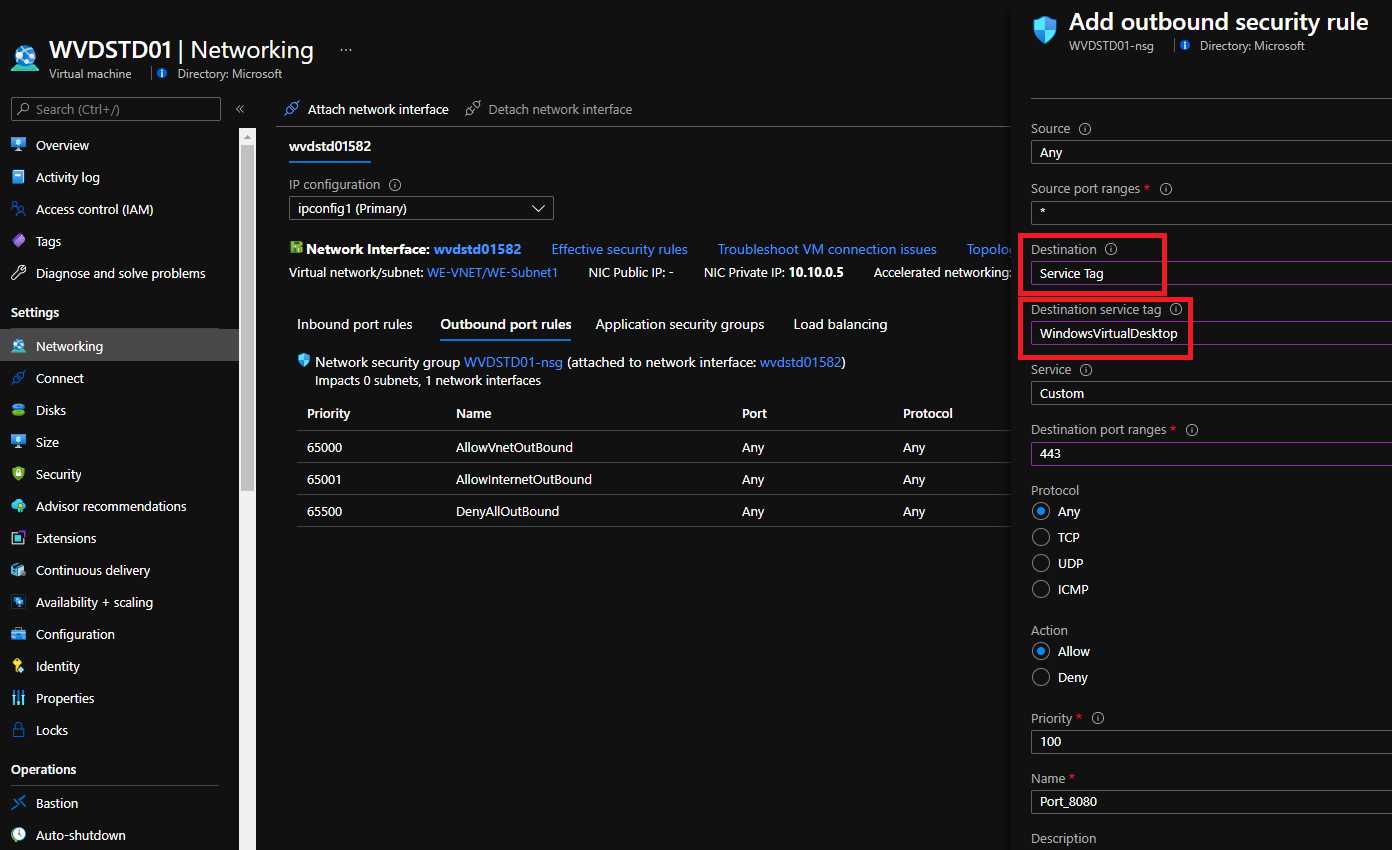Select the TCP protocol radio button
Image resolution: width=1392 pixels, height=850 pixels.
(1040, 537)
